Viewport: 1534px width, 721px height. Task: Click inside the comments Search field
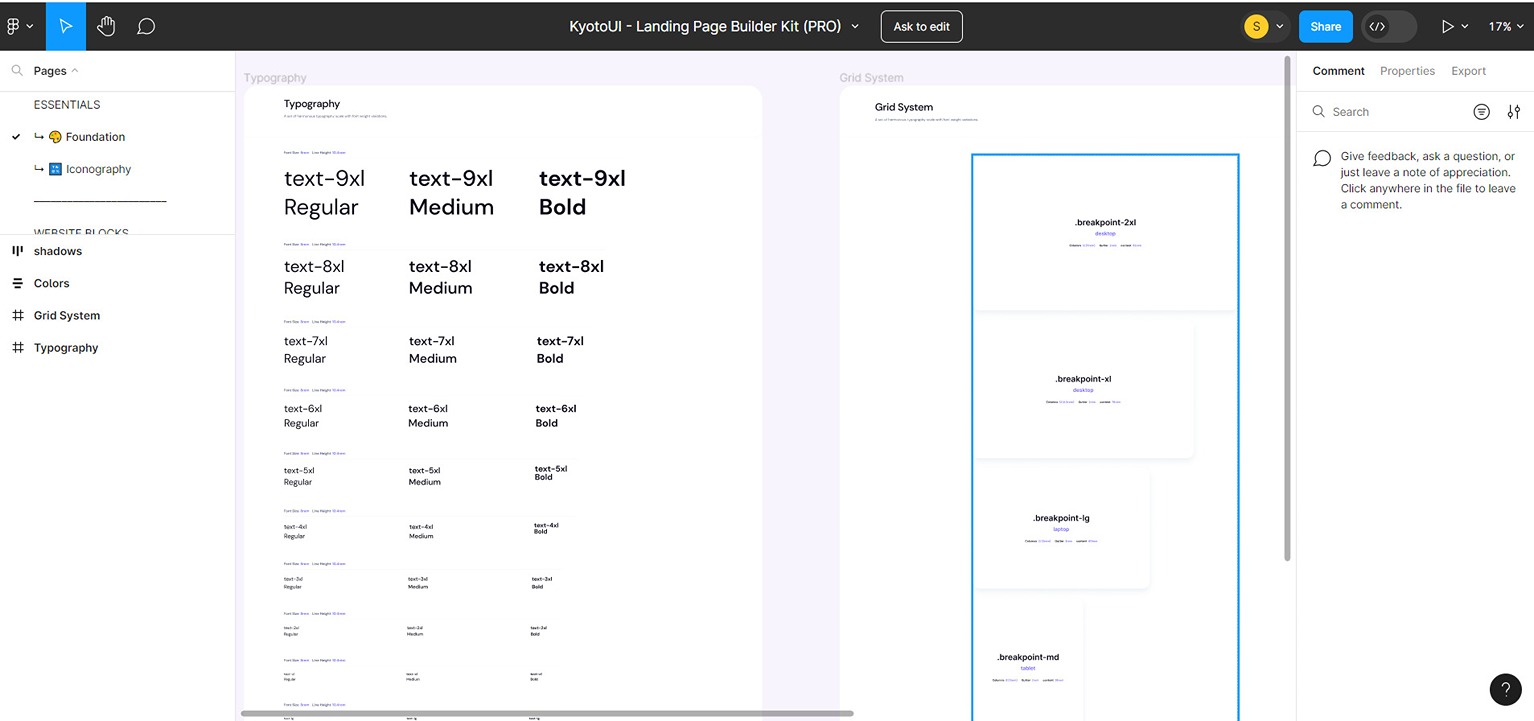(1380, 111)
